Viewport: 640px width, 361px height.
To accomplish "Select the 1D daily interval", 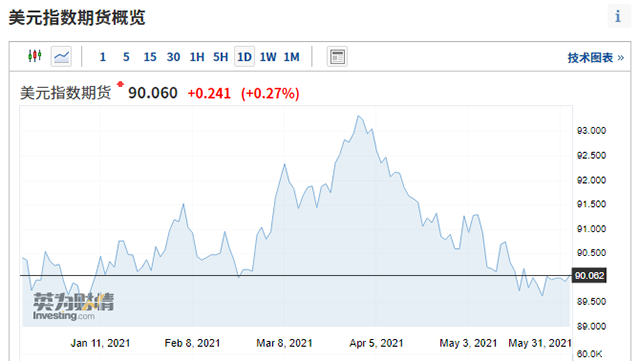I will pyautogui.click(x=244, y=57).
